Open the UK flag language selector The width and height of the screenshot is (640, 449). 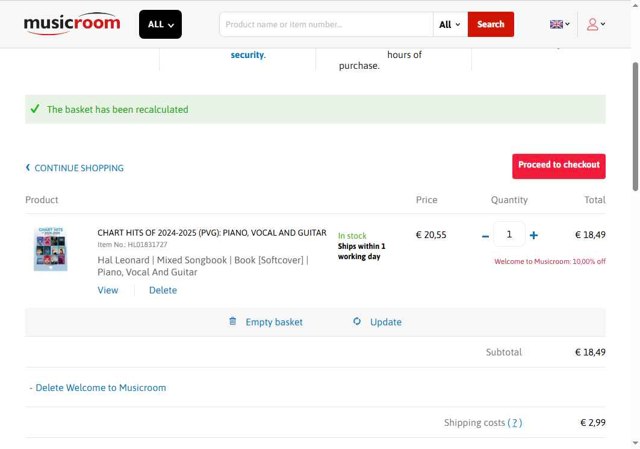pyautogui.click(x=560, y=24)
